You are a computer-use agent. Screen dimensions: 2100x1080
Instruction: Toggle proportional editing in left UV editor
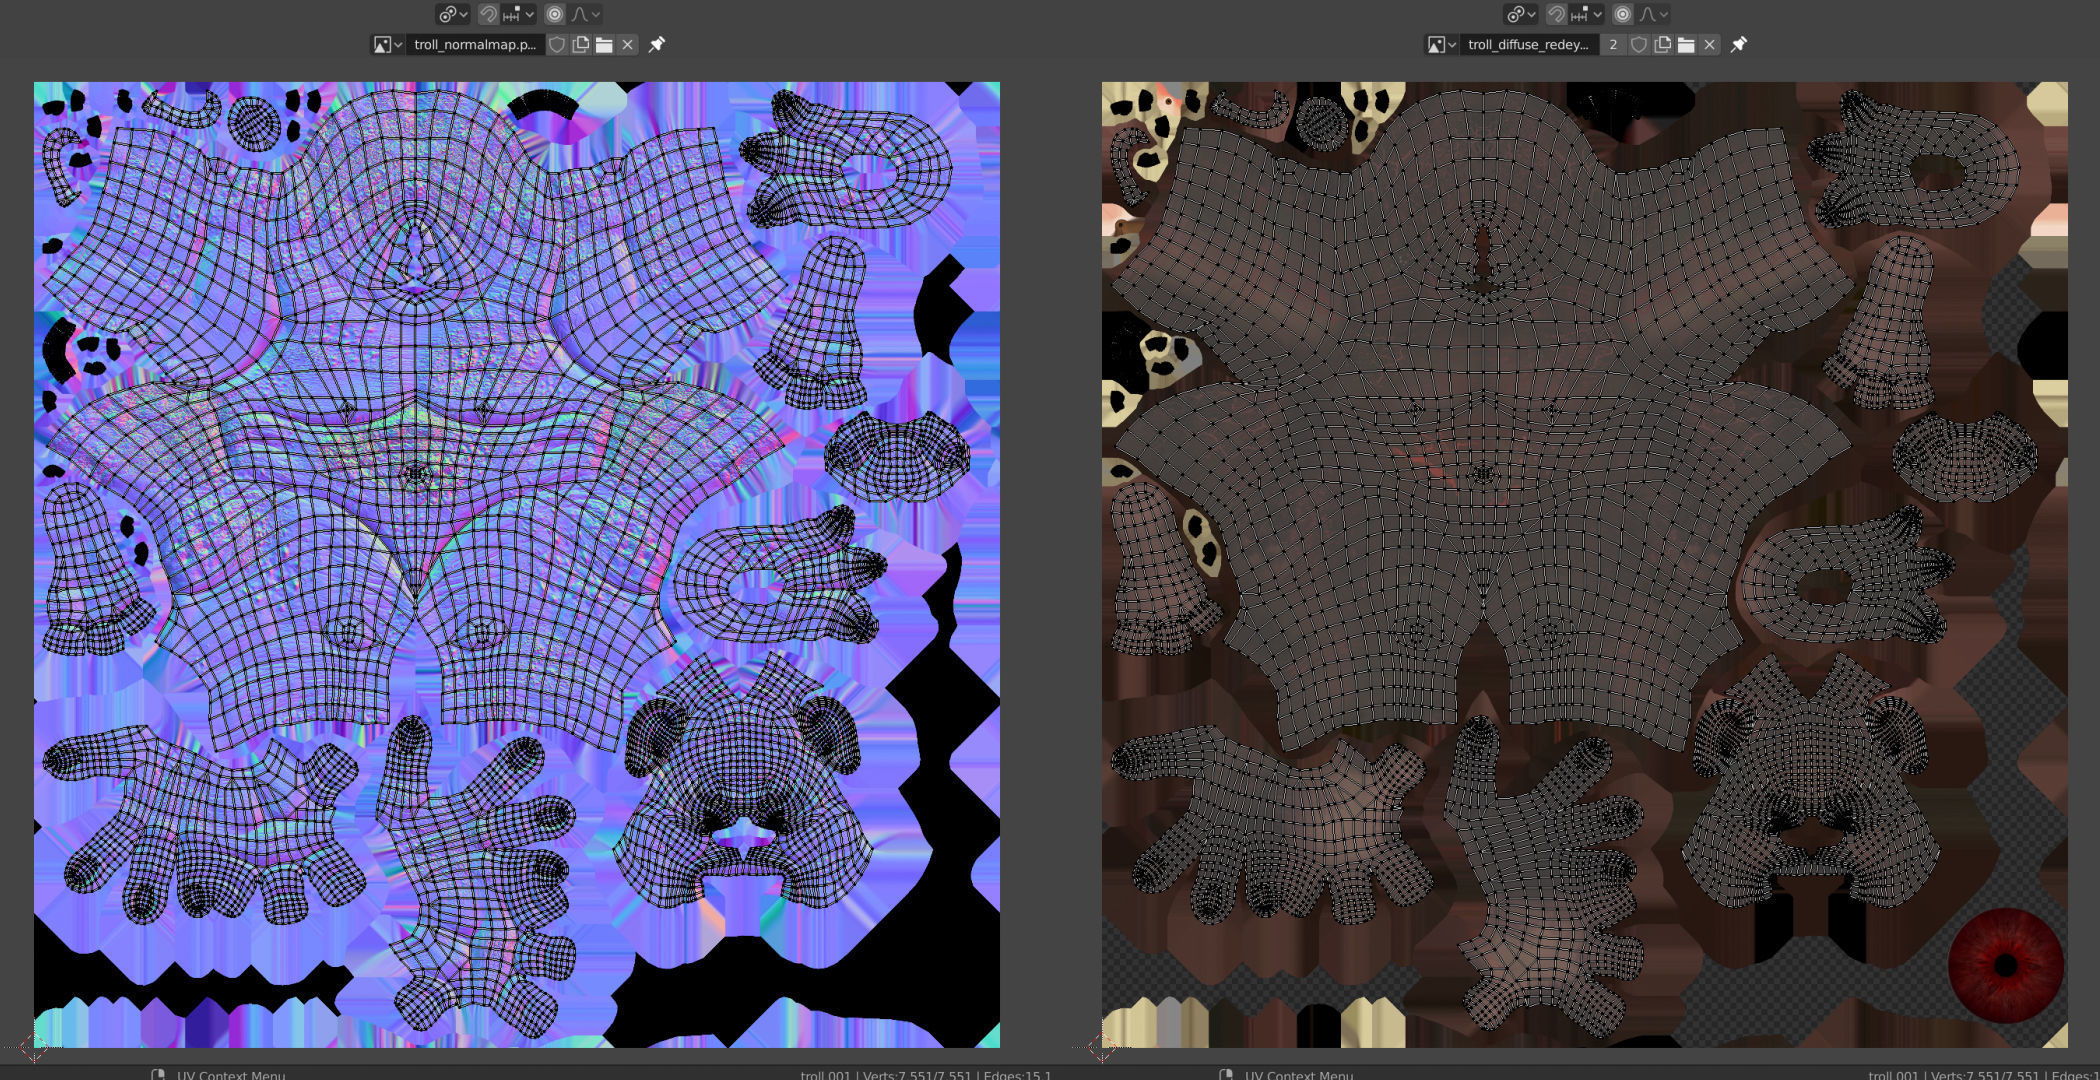[x=555, y=14]
